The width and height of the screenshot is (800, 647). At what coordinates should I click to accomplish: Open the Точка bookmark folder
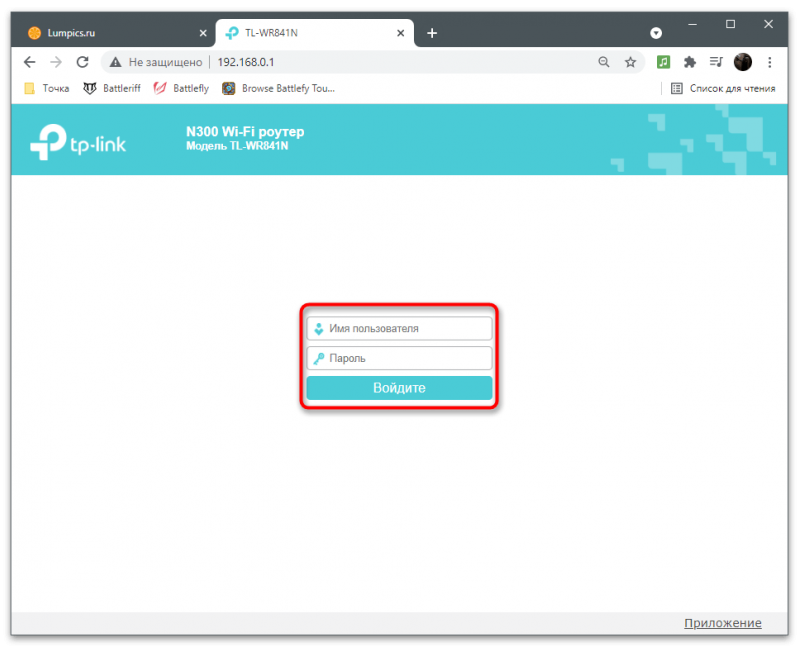47,88
